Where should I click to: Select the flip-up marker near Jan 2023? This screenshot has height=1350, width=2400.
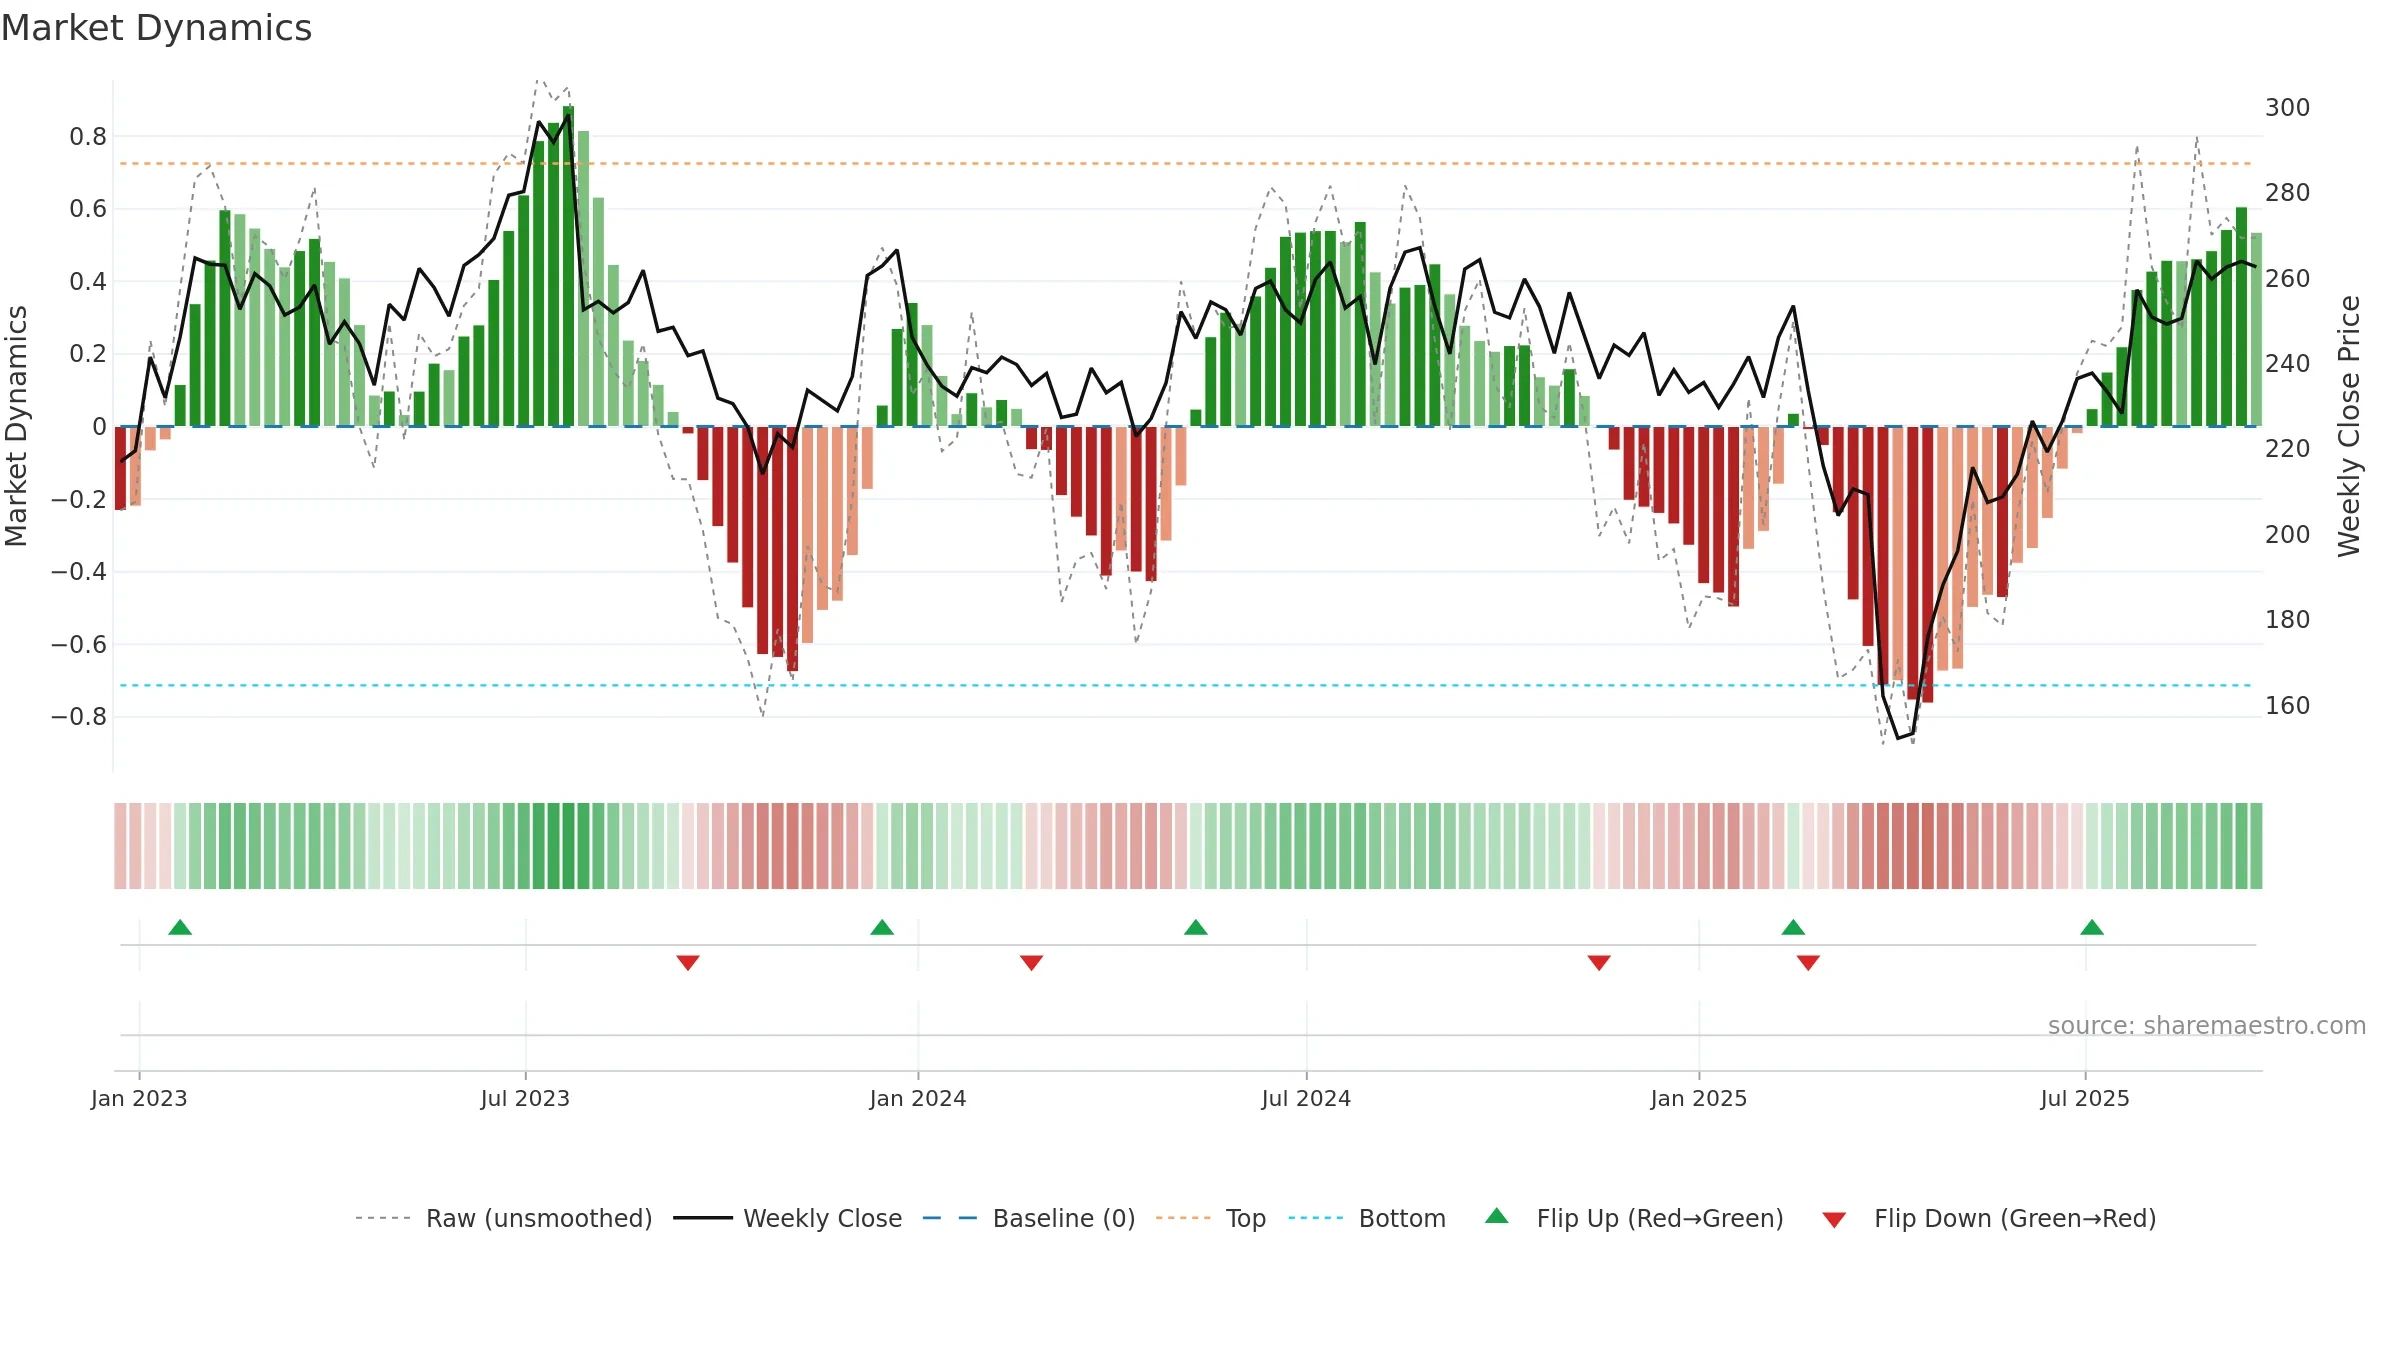click(x=180, y=927)
